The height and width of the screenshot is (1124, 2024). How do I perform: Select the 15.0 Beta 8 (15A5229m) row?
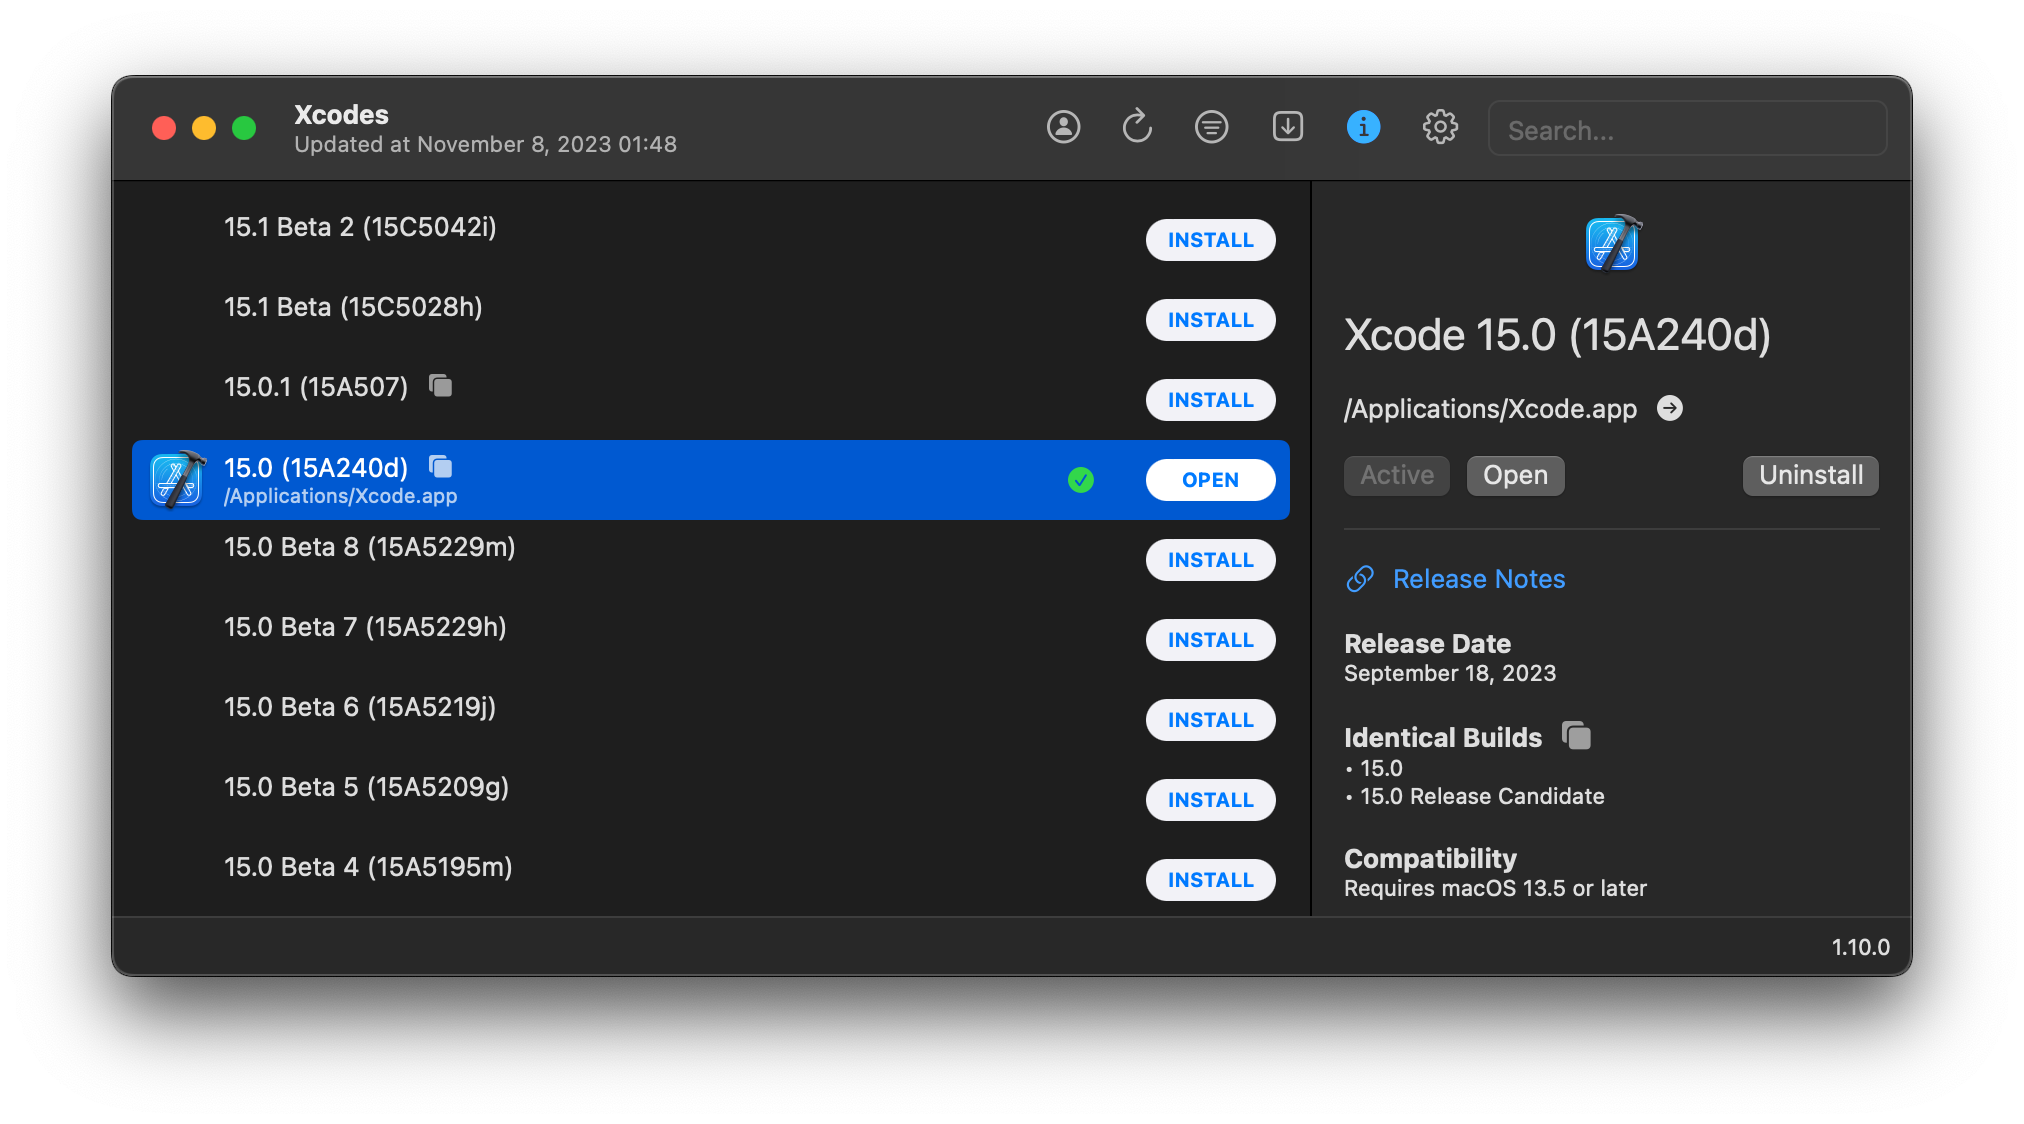coord(710,560)
